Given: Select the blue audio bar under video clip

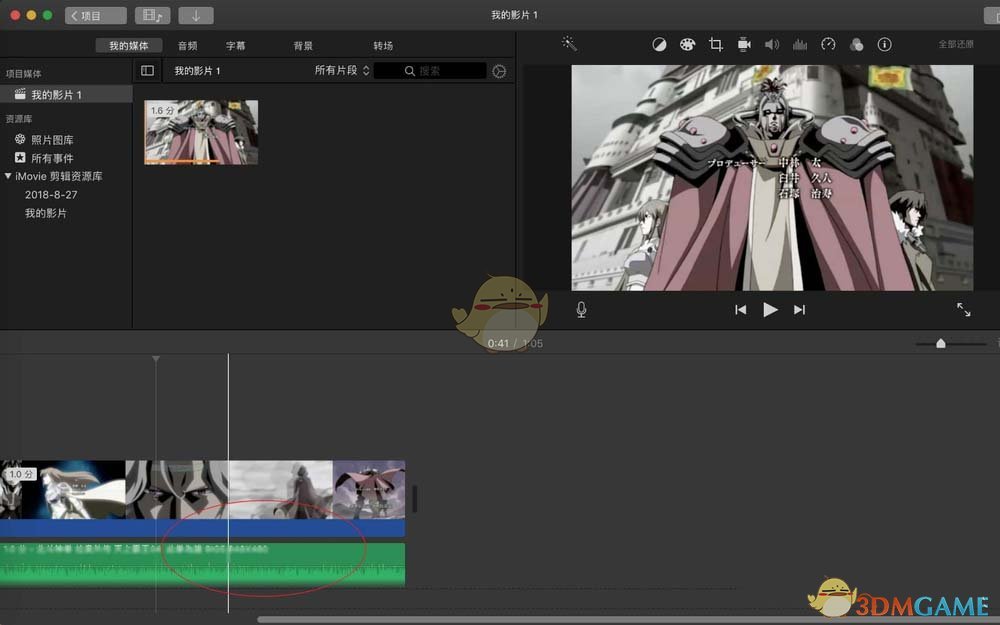Looking at the screenshot, I should click(x=202, y=527).
